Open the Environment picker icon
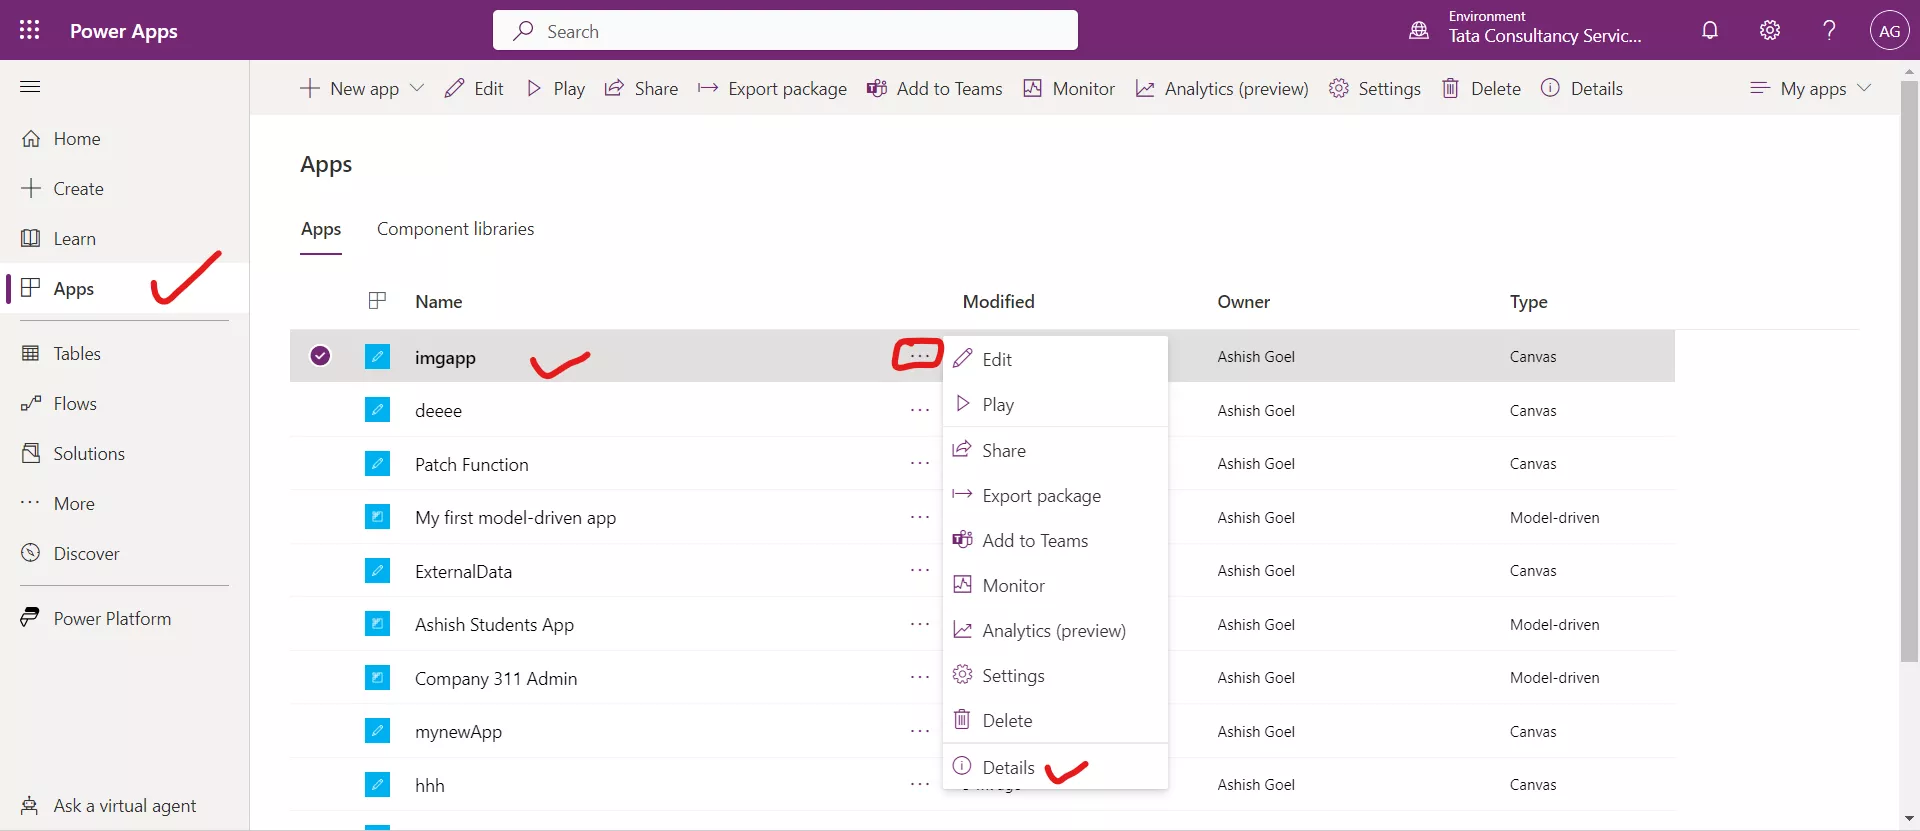This screenshot has height=831, width=1920. [x=1419, y=30]
